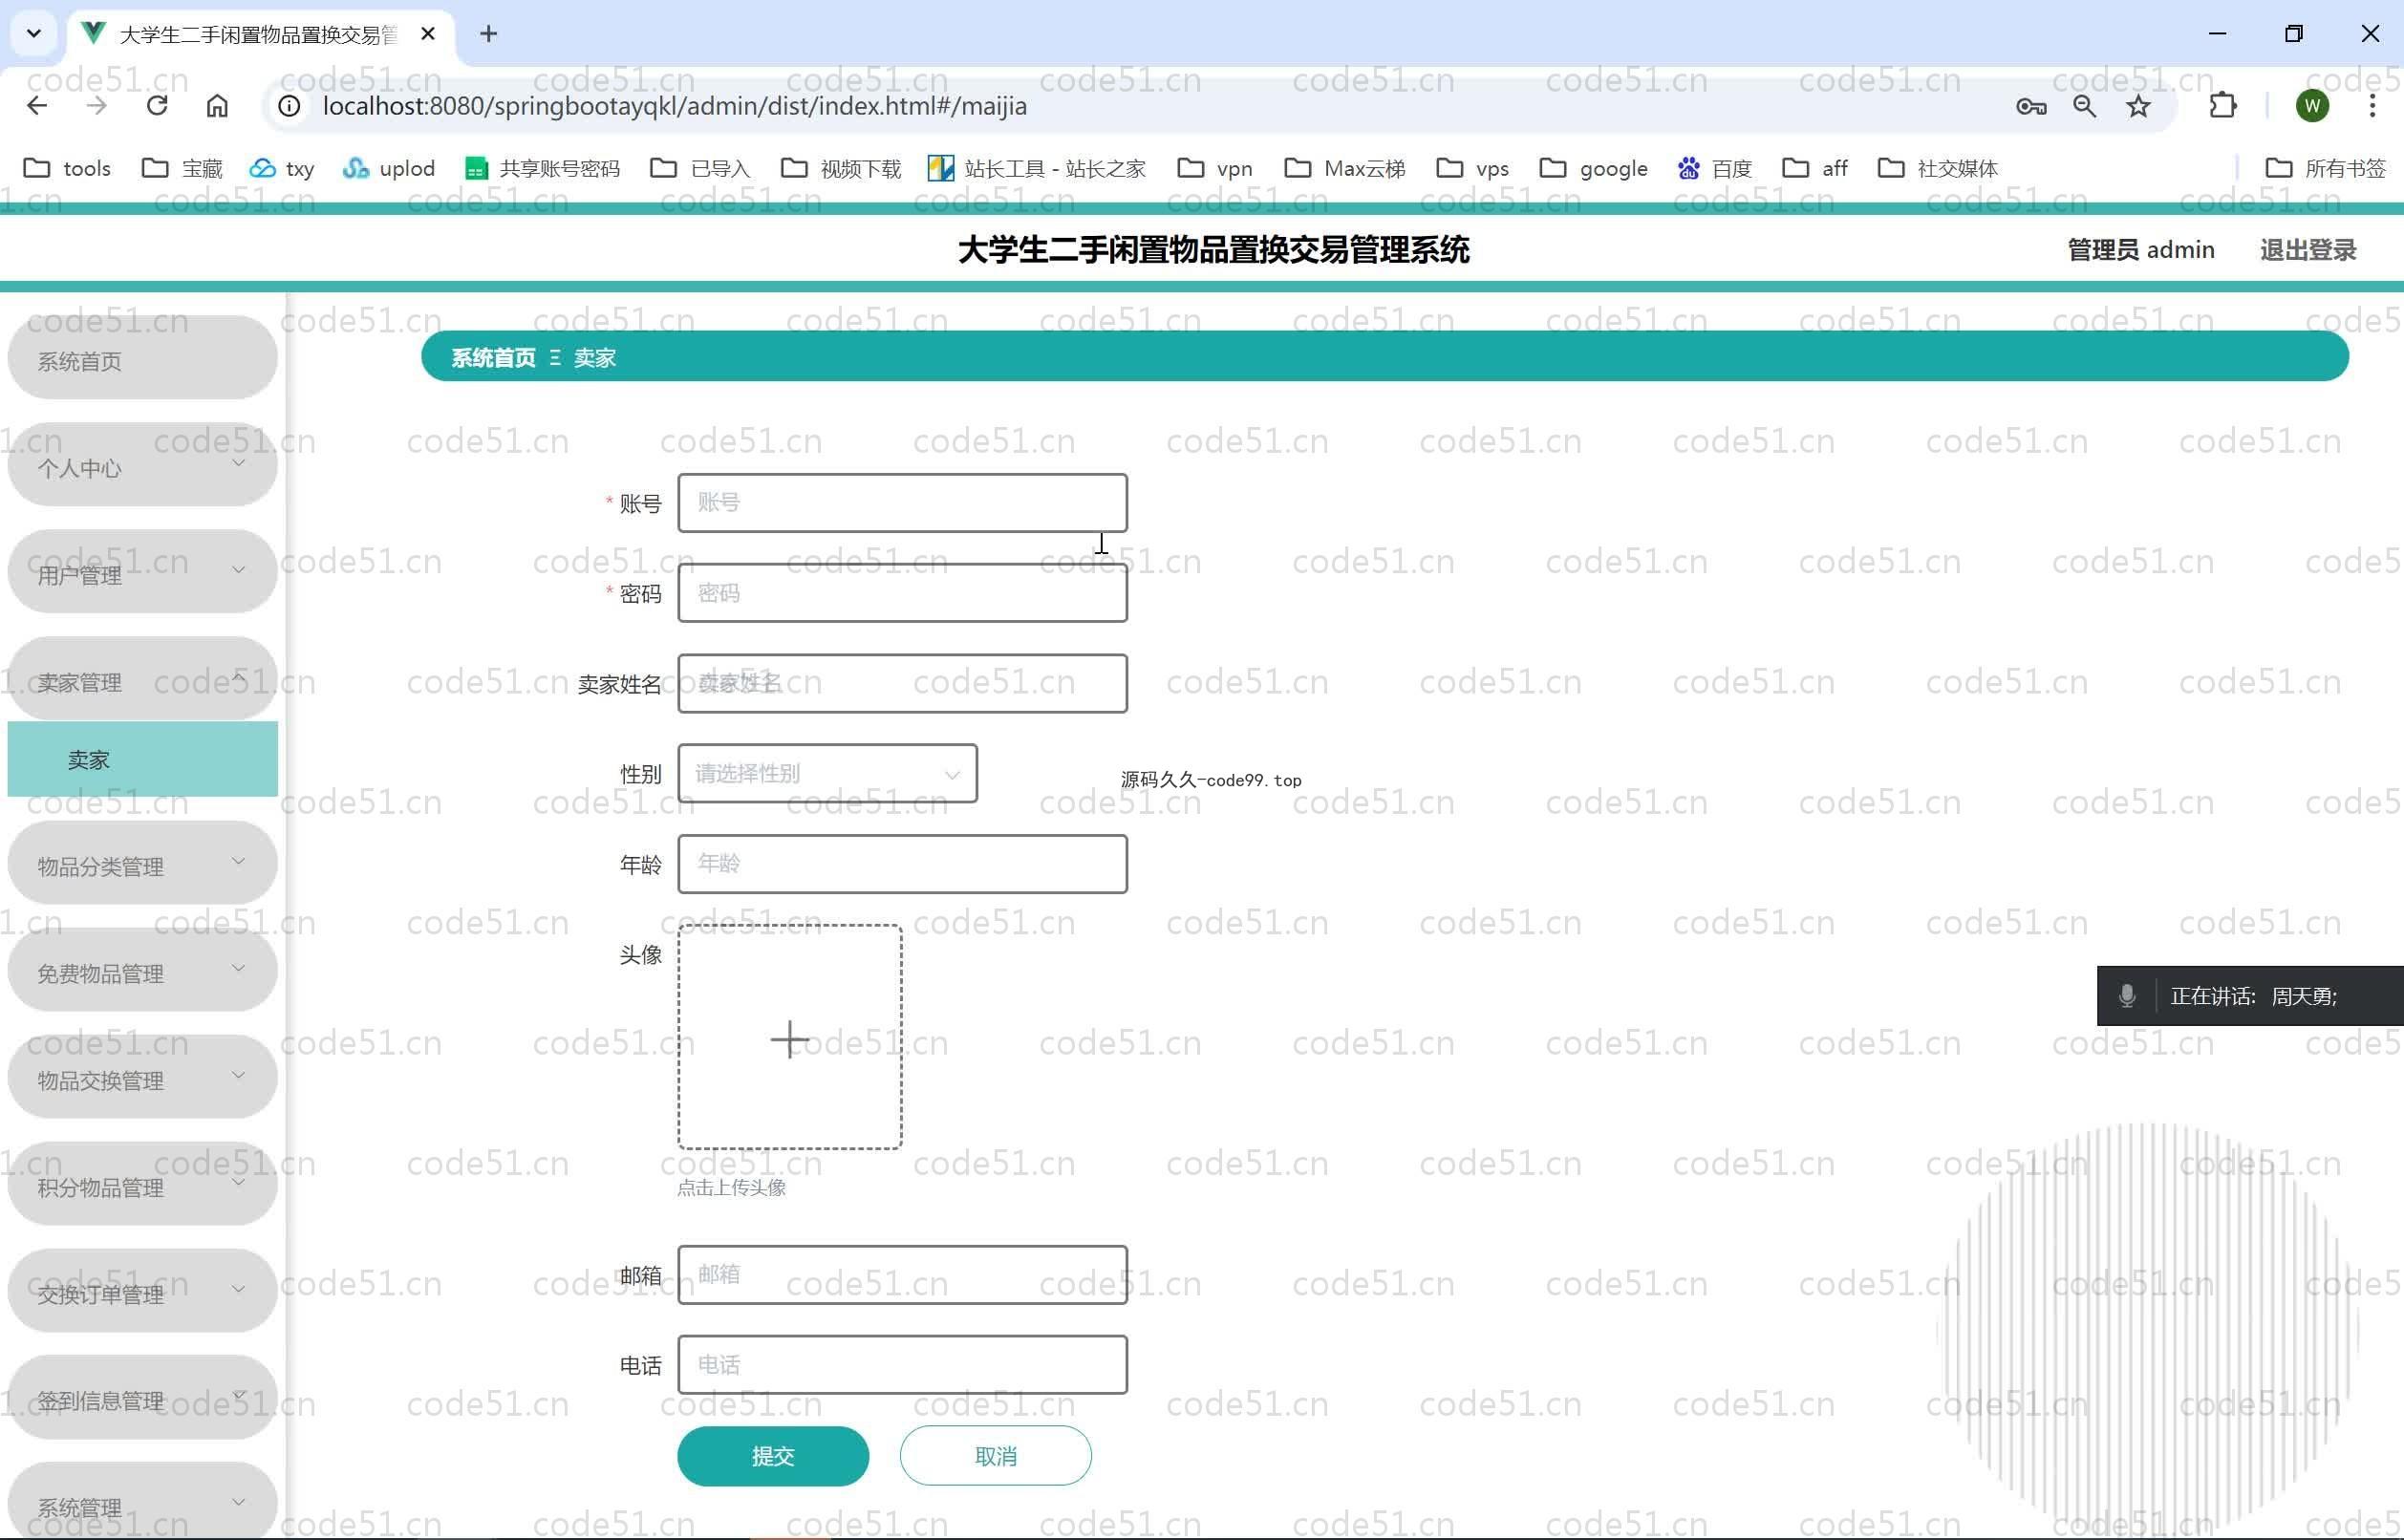Open the 已导入 bookmark folder
2404x1540 pixels.
pos(700,168)
